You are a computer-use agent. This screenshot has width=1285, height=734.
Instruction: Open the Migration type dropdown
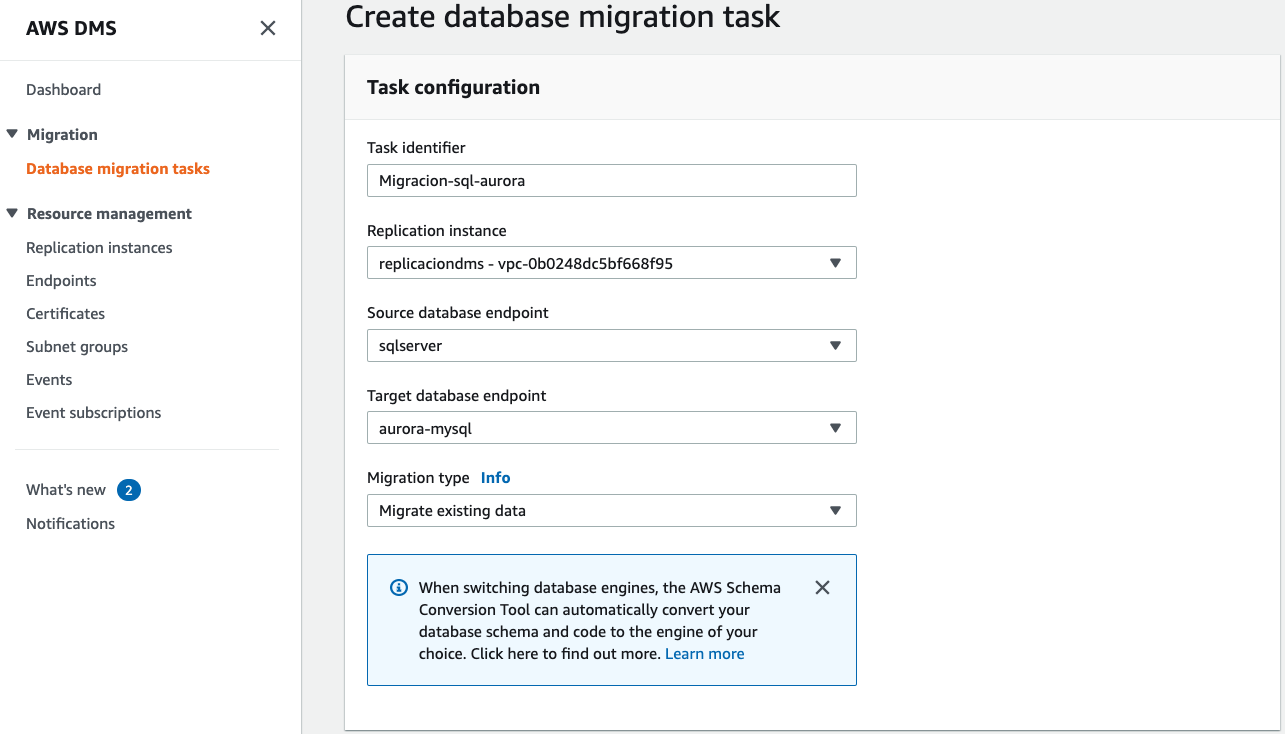pyautogui.click(x=611, y=511)
